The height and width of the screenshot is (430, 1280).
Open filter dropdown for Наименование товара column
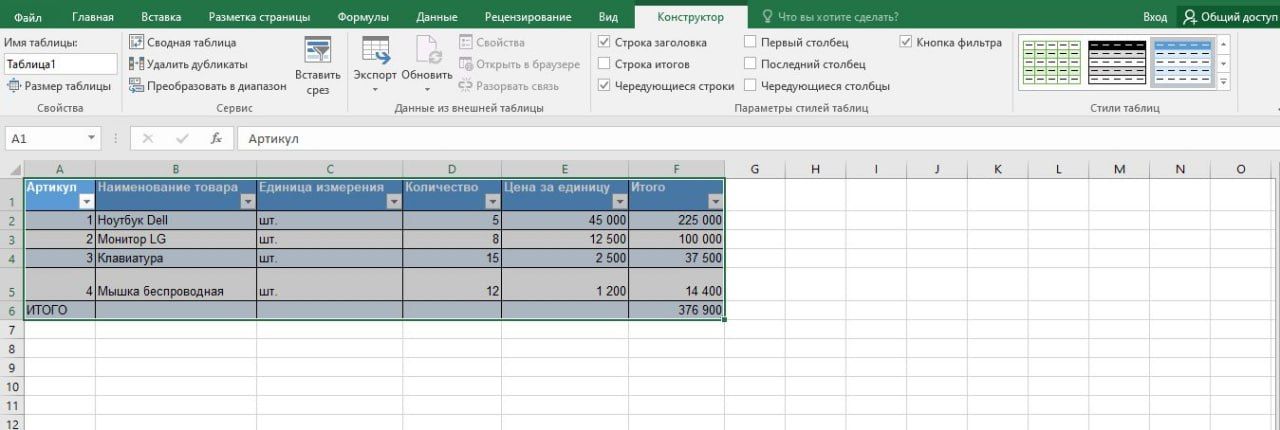click(x=247, y=202)
